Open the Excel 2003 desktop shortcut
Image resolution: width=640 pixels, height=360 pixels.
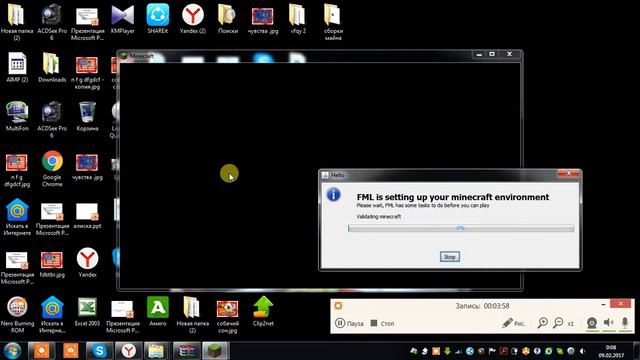87,312
